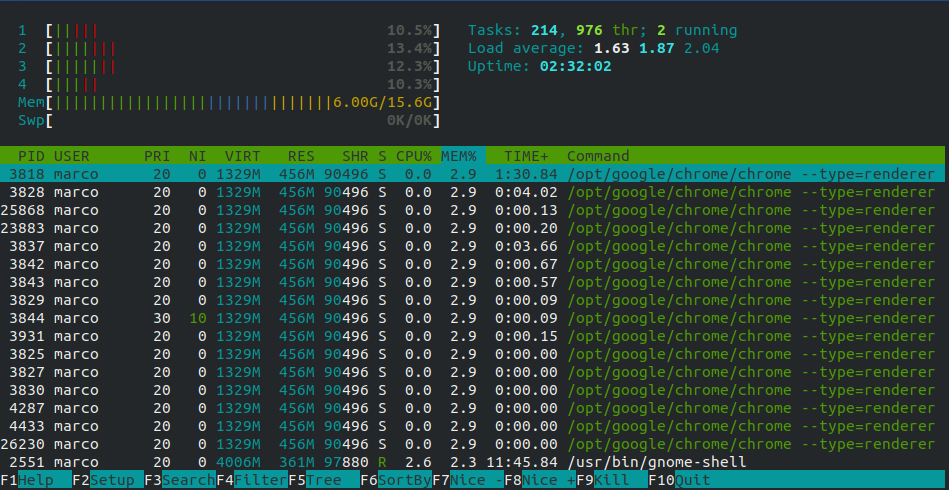Select process row with PID 3931
Screen dimensions: 949x490
tap(472, 336)
